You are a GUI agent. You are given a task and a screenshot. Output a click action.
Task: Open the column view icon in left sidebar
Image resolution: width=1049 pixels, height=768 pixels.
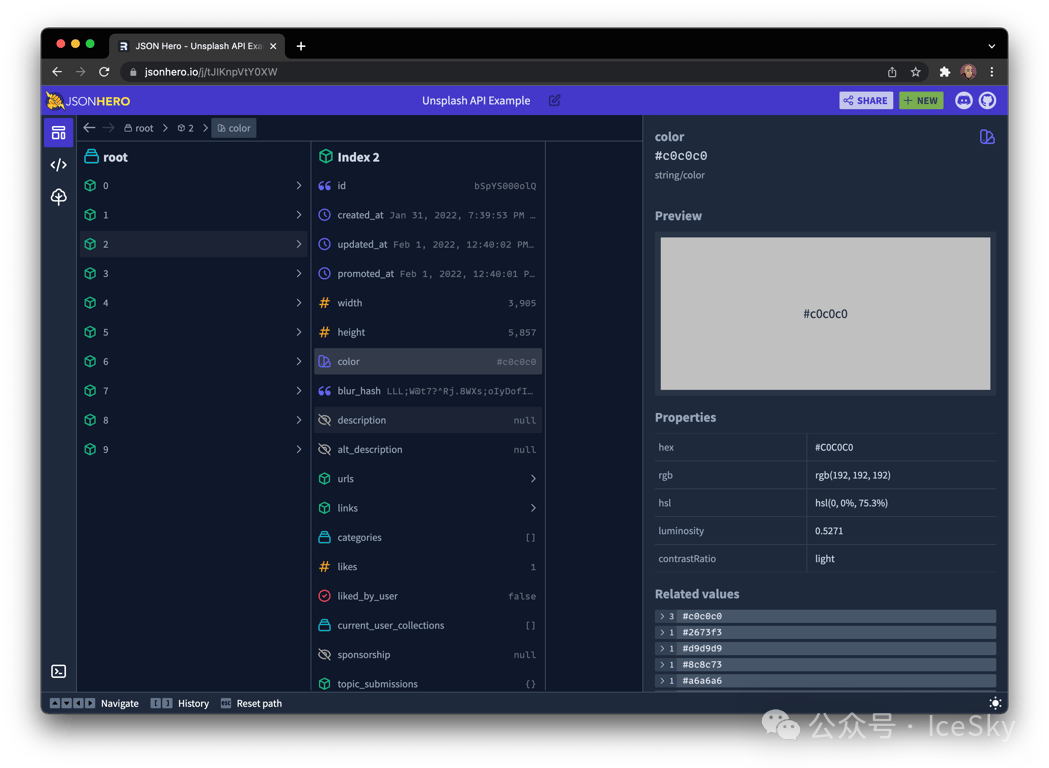click(58, 133)
